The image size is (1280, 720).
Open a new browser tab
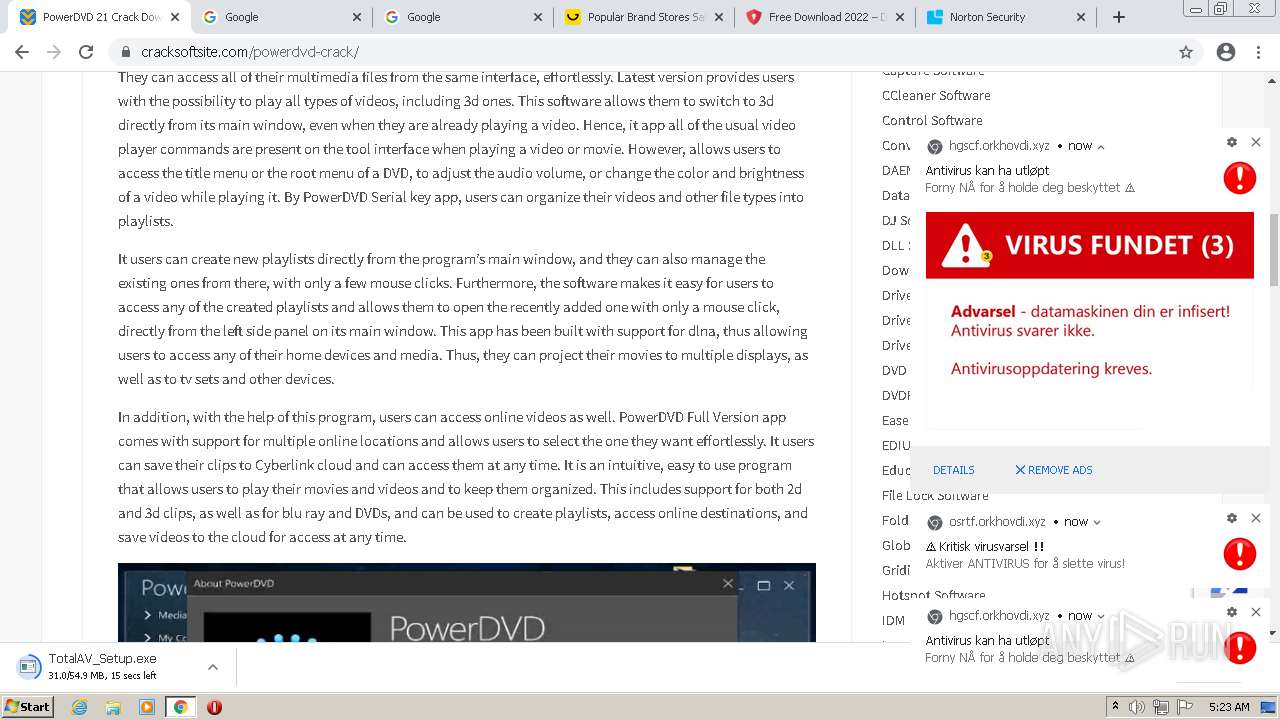(x=1119, y=17)
